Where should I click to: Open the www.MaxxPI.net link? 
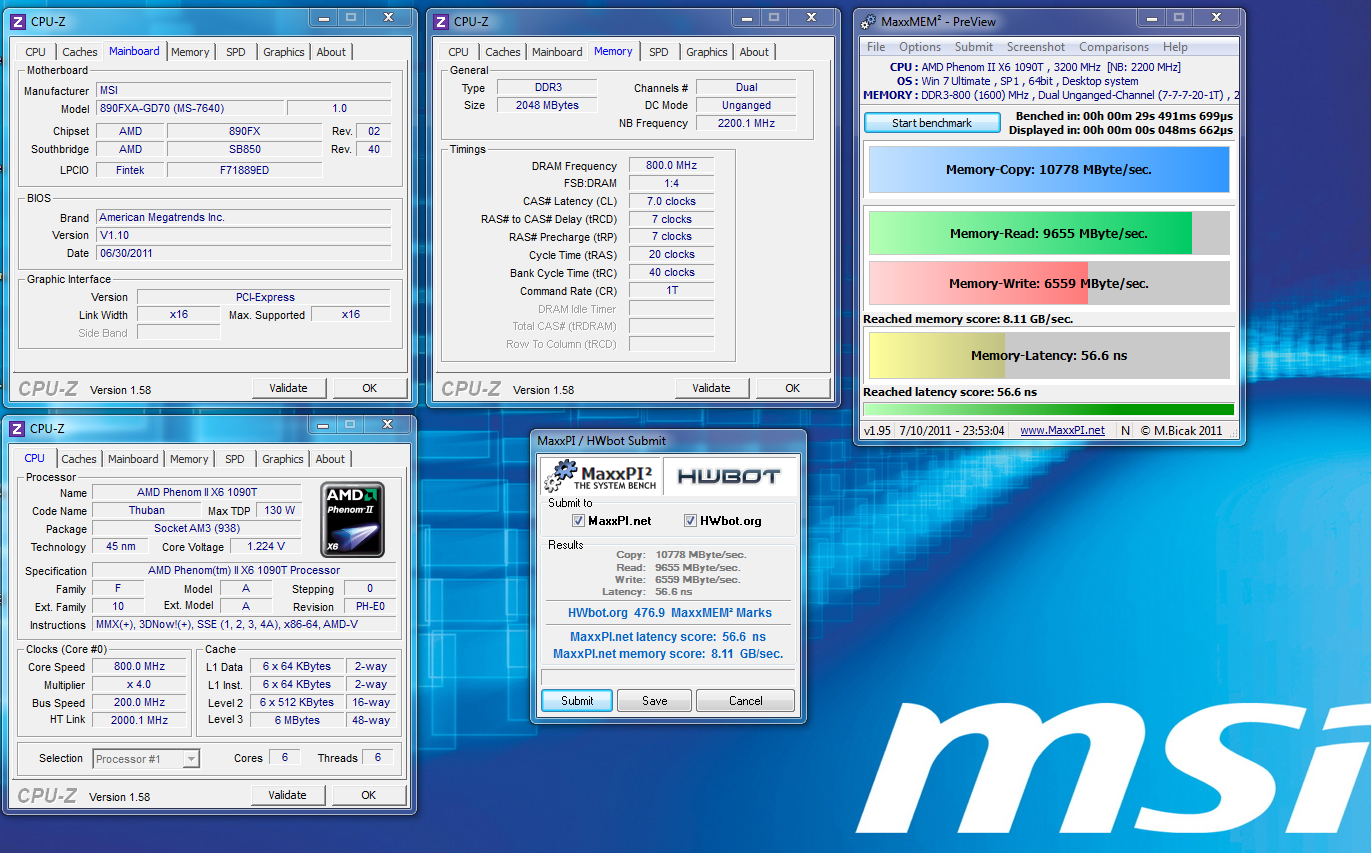[x=1062, y=430]
